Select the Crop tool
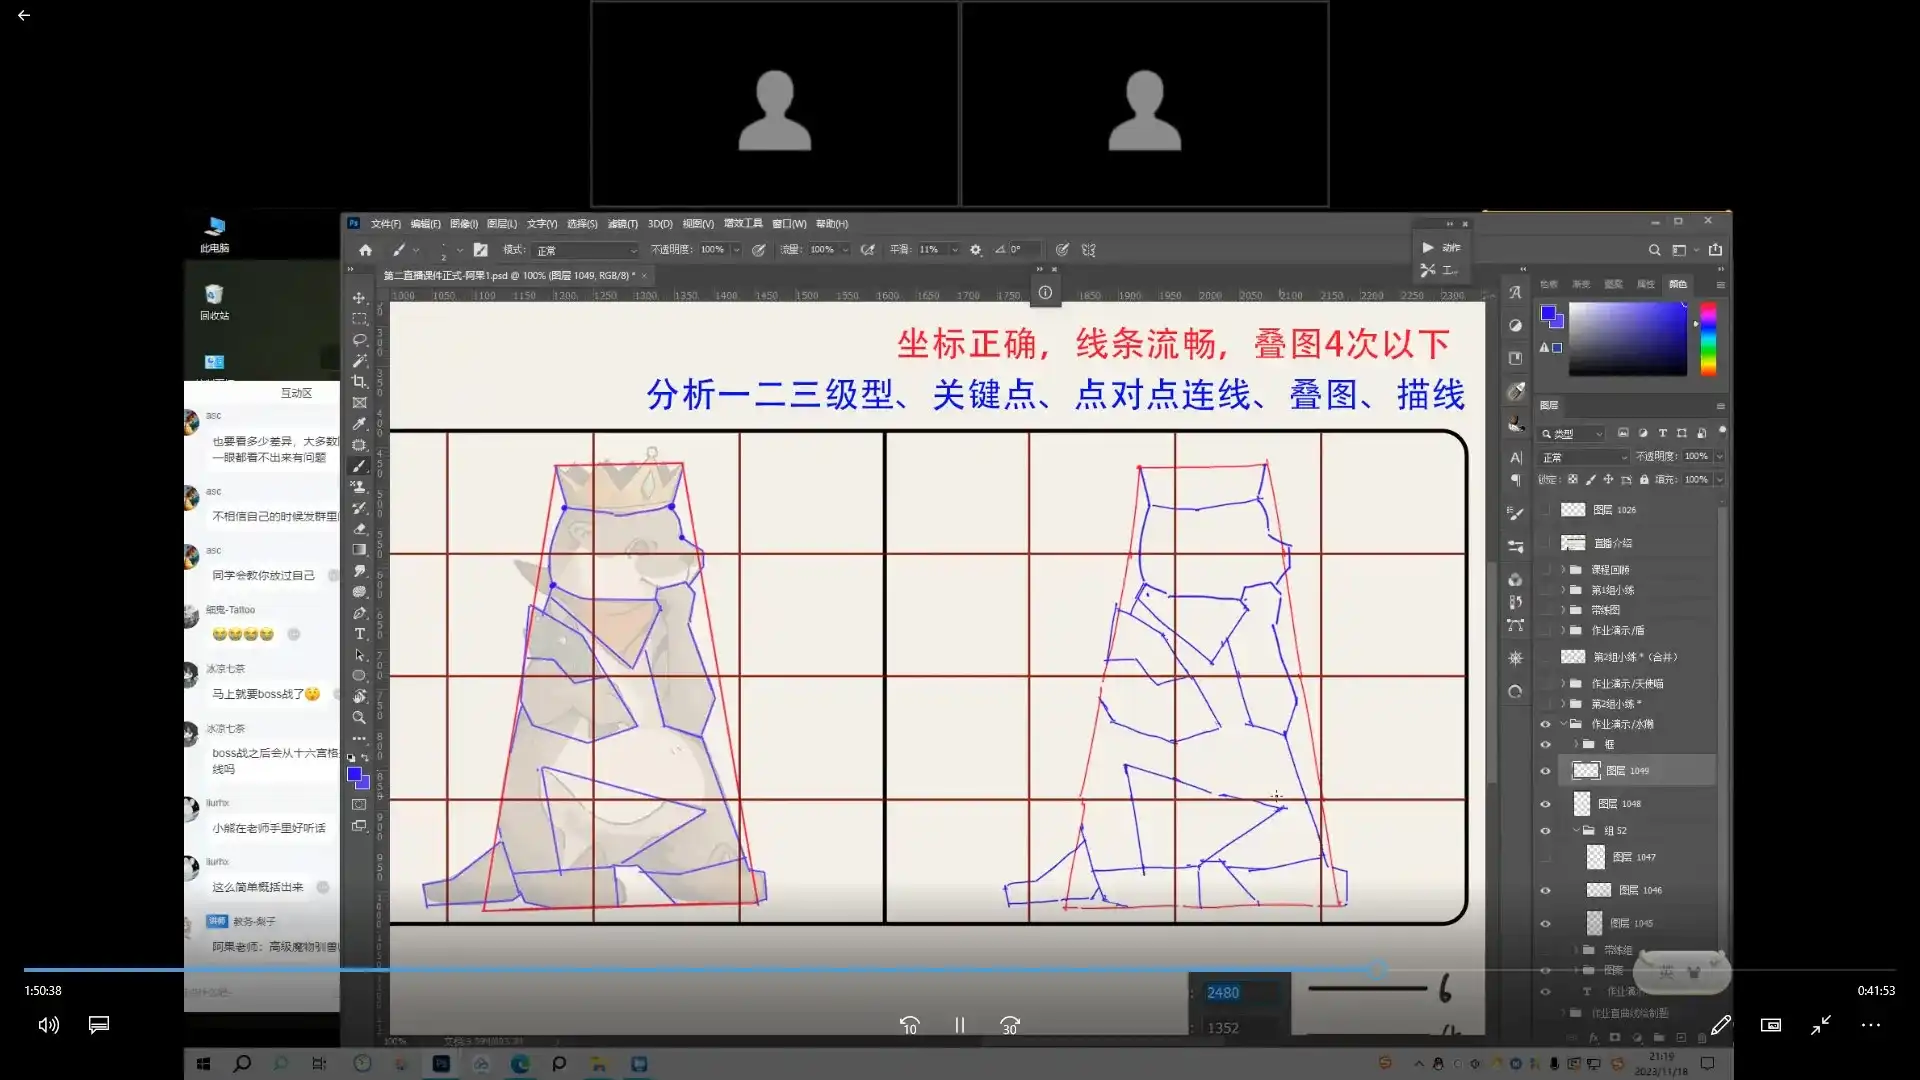Screen dimensions: 1920x1080 coord(359,381)
